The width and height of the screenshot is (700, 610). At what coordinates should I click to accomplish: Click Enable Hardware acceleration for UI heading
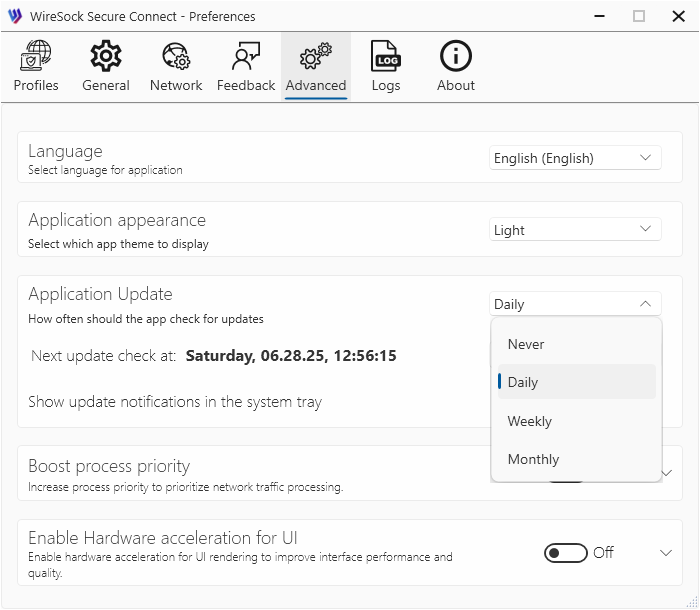(x=162, y=538)
